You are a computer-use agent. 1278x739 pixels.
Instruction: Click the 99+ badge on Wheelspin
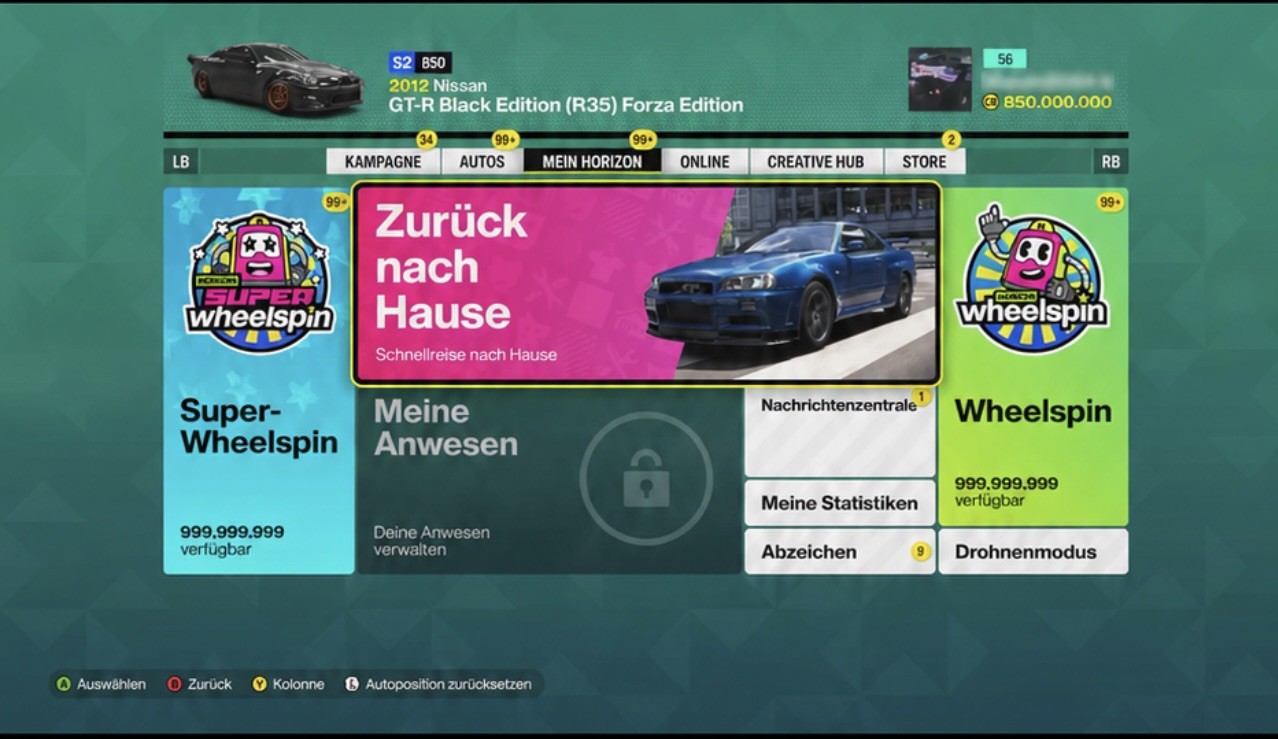pyautogui.click(x=1110, y=202)
